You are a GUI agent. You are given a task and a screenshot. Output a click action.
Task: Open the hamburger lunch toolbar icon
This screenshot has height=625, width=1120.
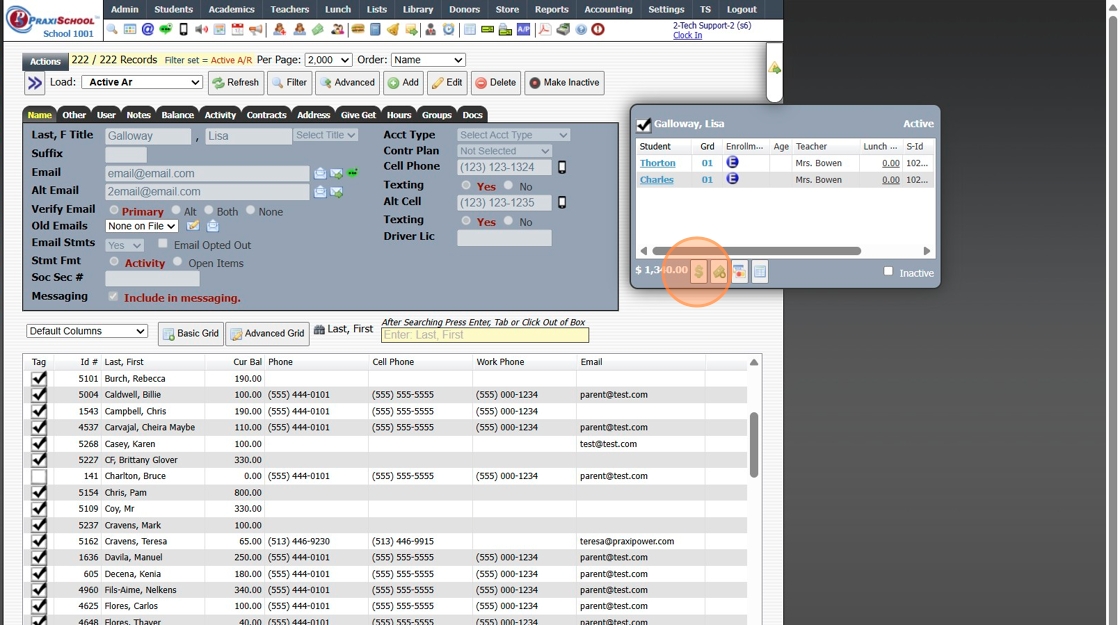(x=358, y=30)
